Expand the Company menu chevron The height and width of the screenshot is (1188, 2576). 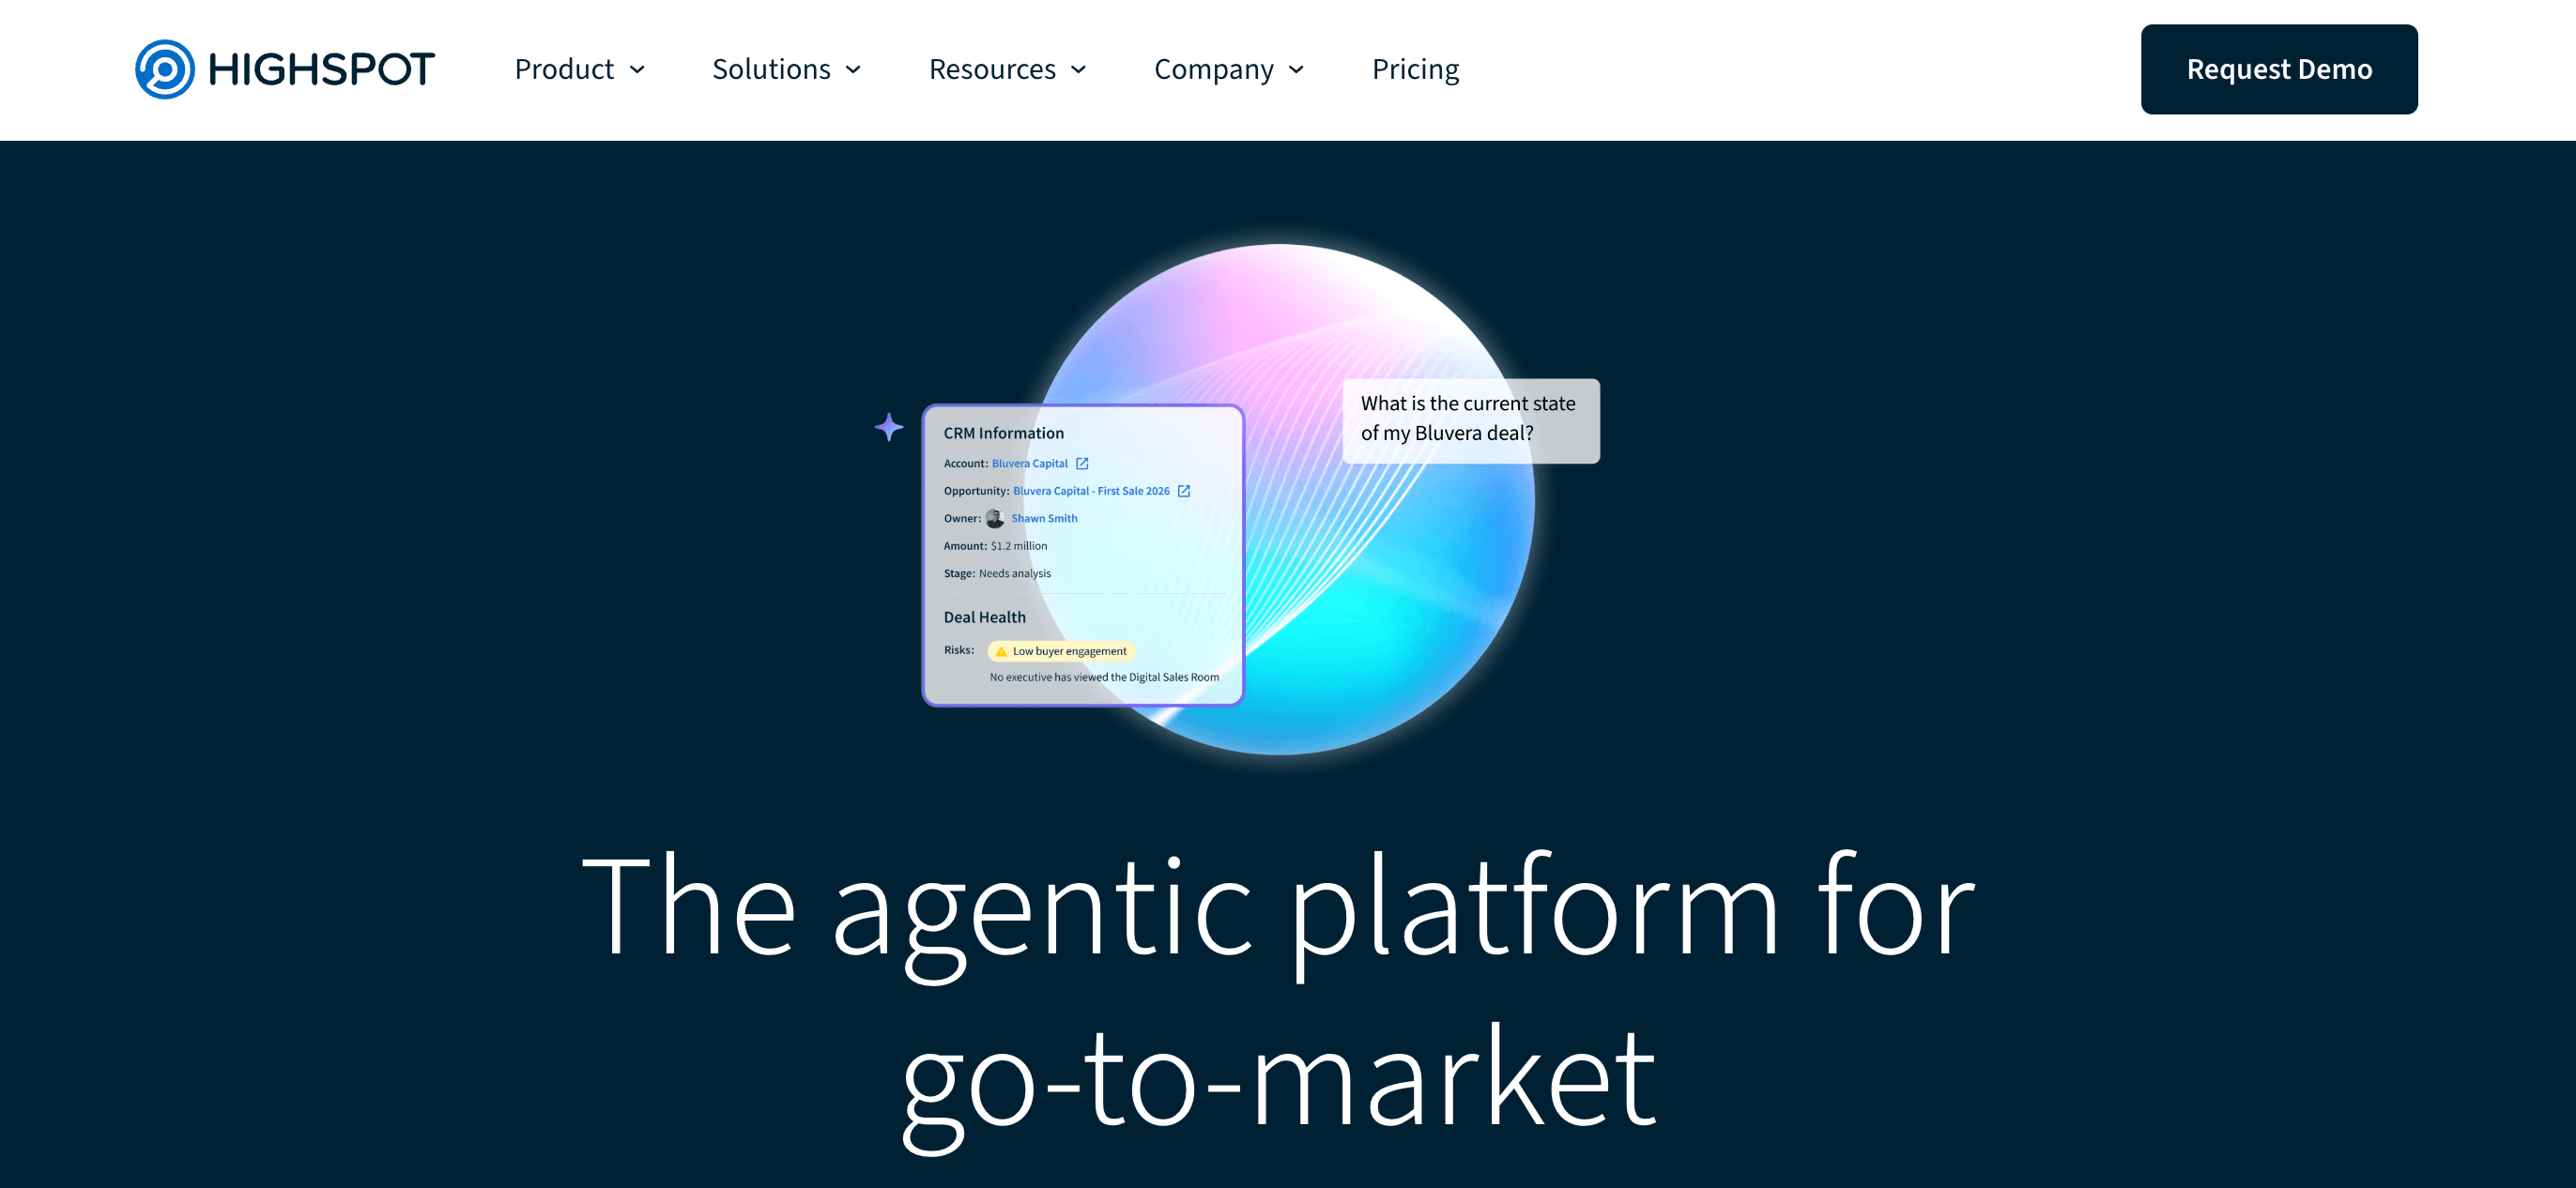point(1296,69)
